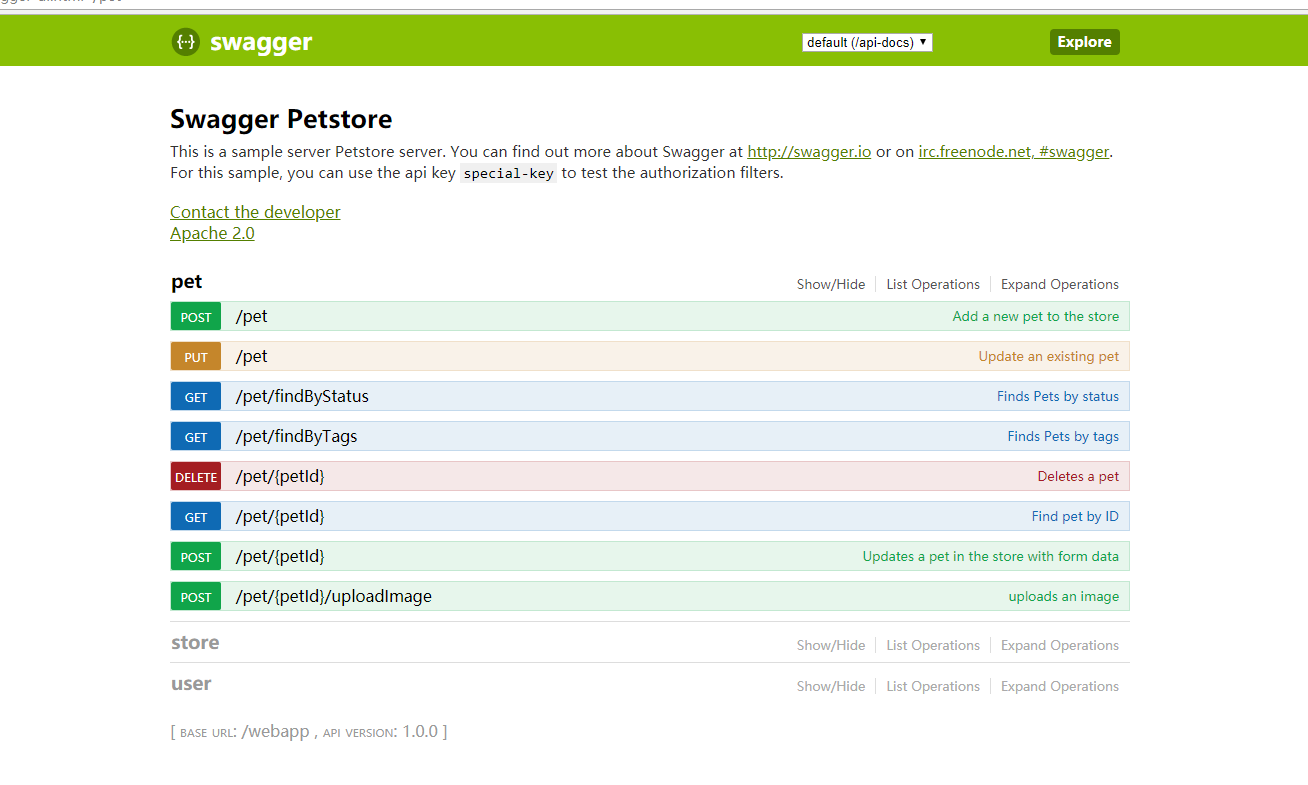This screenshot has width=1308, height=785.
Task: Click Expand Operations for user section
Action: [x=1060, y=686]
